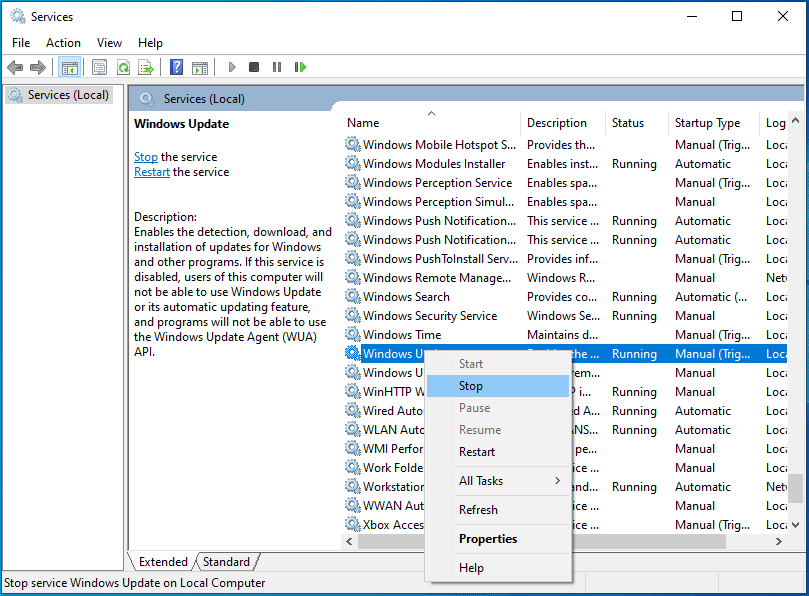Click the Pause Service toolbar icon
The height and width of the screenshot is (596, 809).
point(277,67)
